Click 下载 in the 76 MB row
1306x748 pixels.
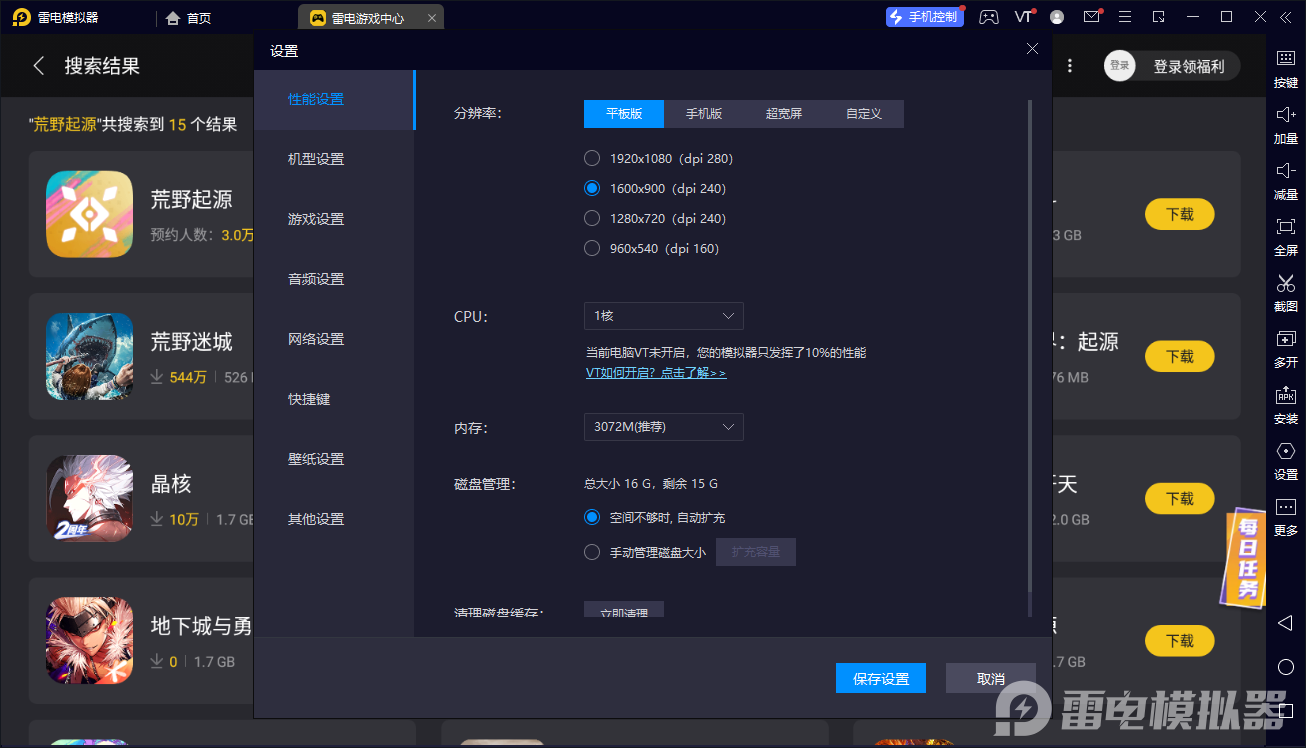point(1180,356)
